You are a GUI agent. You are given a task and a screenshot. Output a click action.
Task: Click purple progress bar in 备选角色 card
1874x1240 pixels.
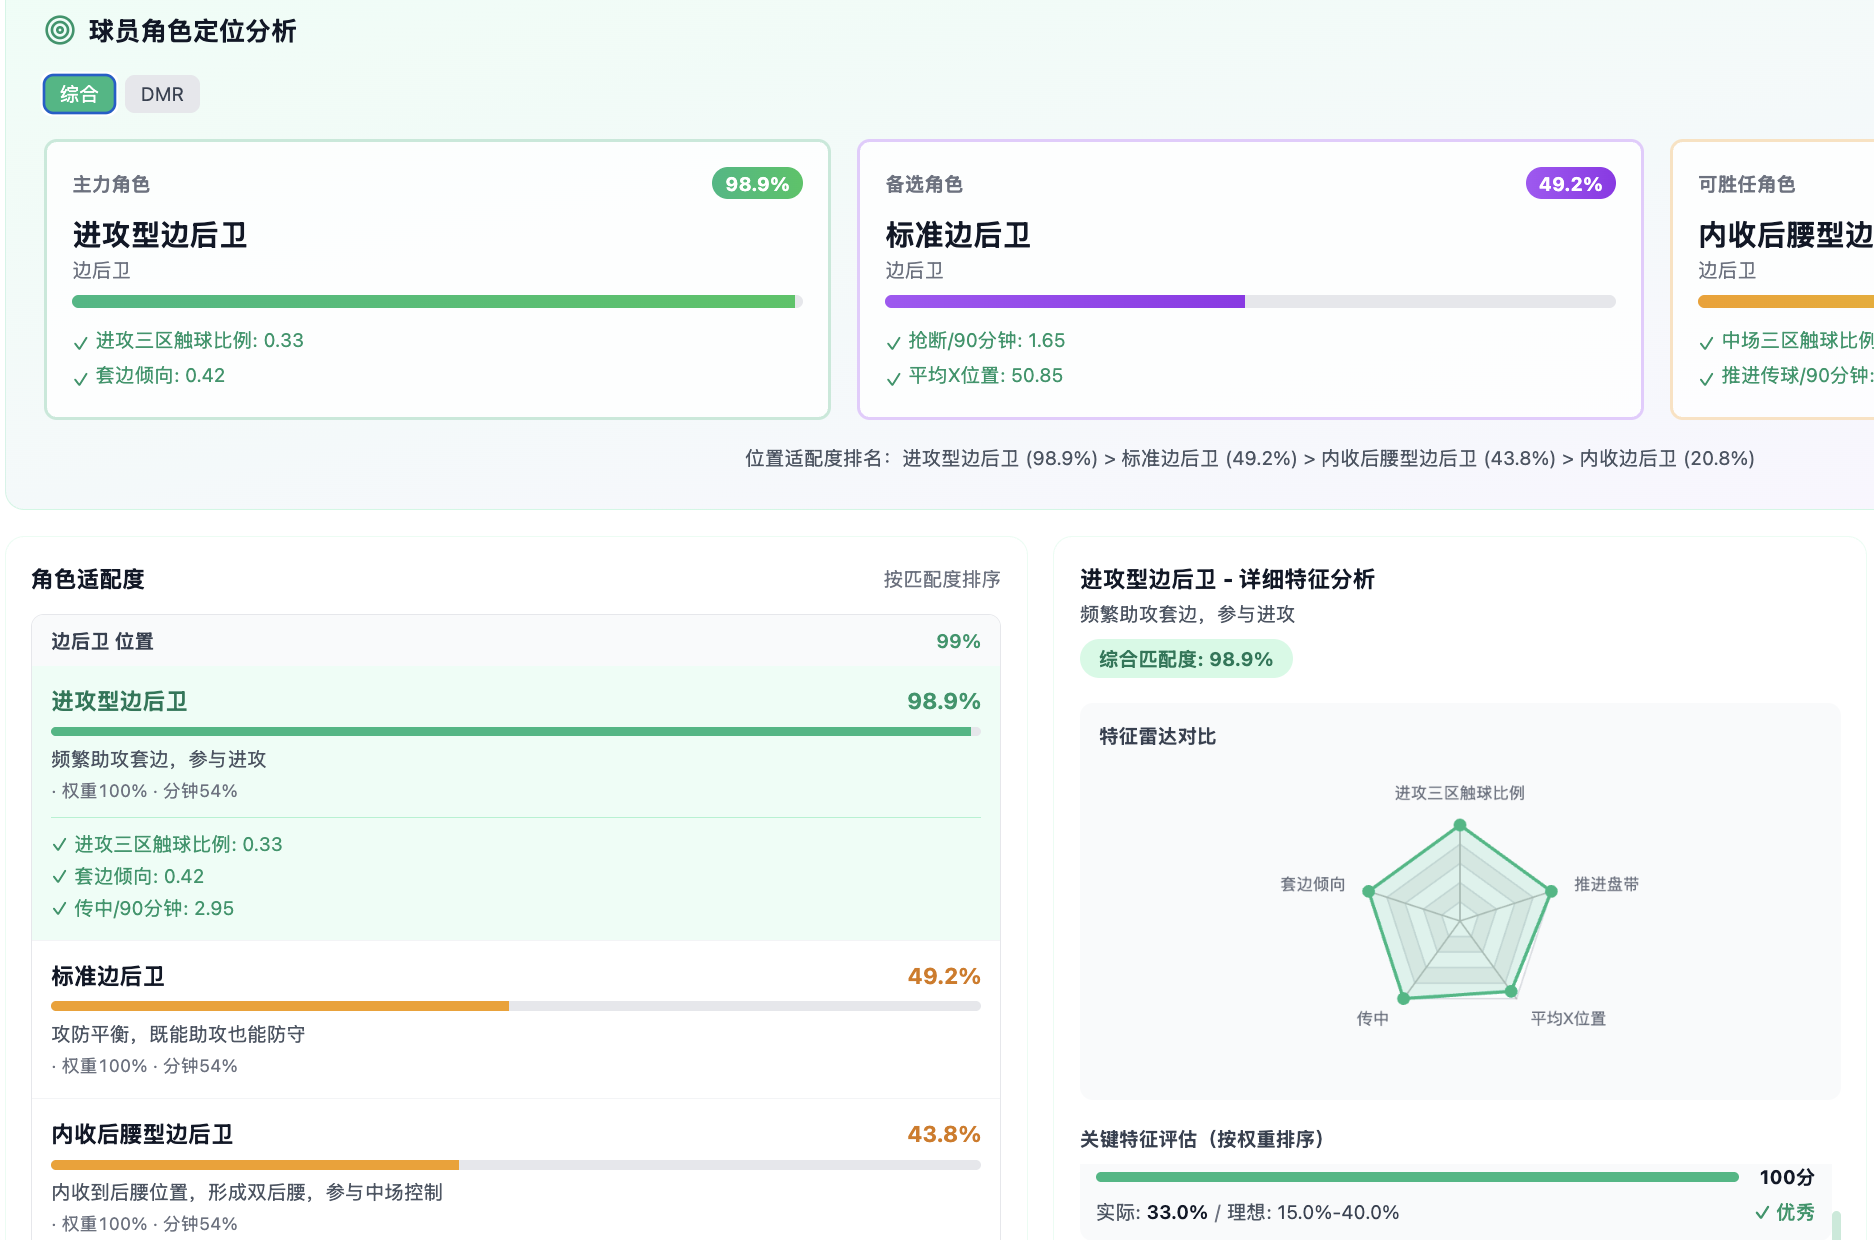click(x=1250, y=301)
